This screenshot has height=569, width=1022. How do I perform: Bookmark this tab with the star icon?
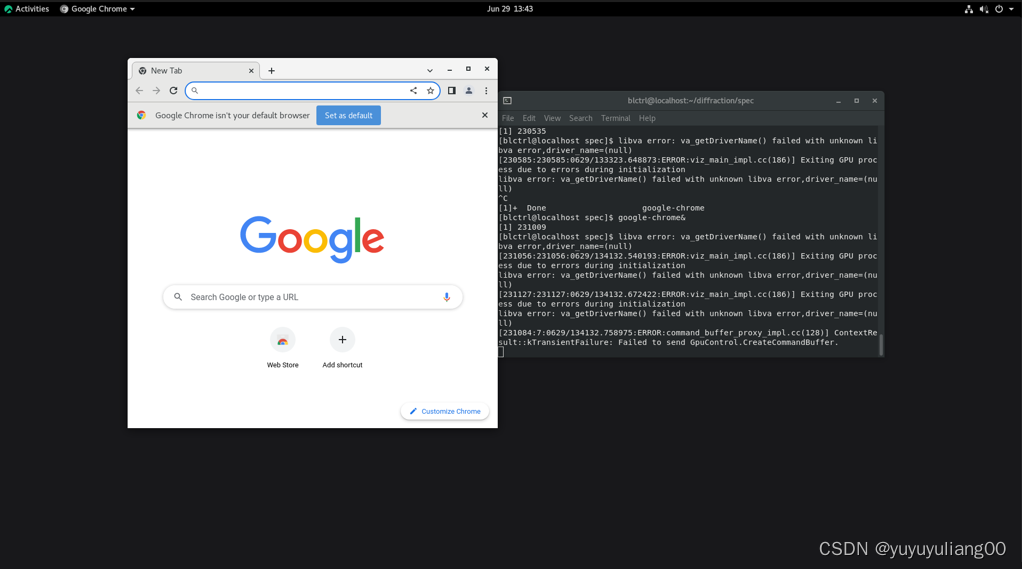pyautogui.click(x=430, y=91)
